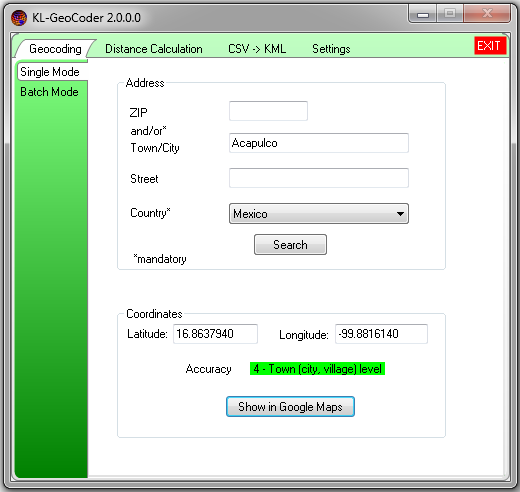
Task: Open the Country dropdown showing Mexico
Action: (319, 214)
